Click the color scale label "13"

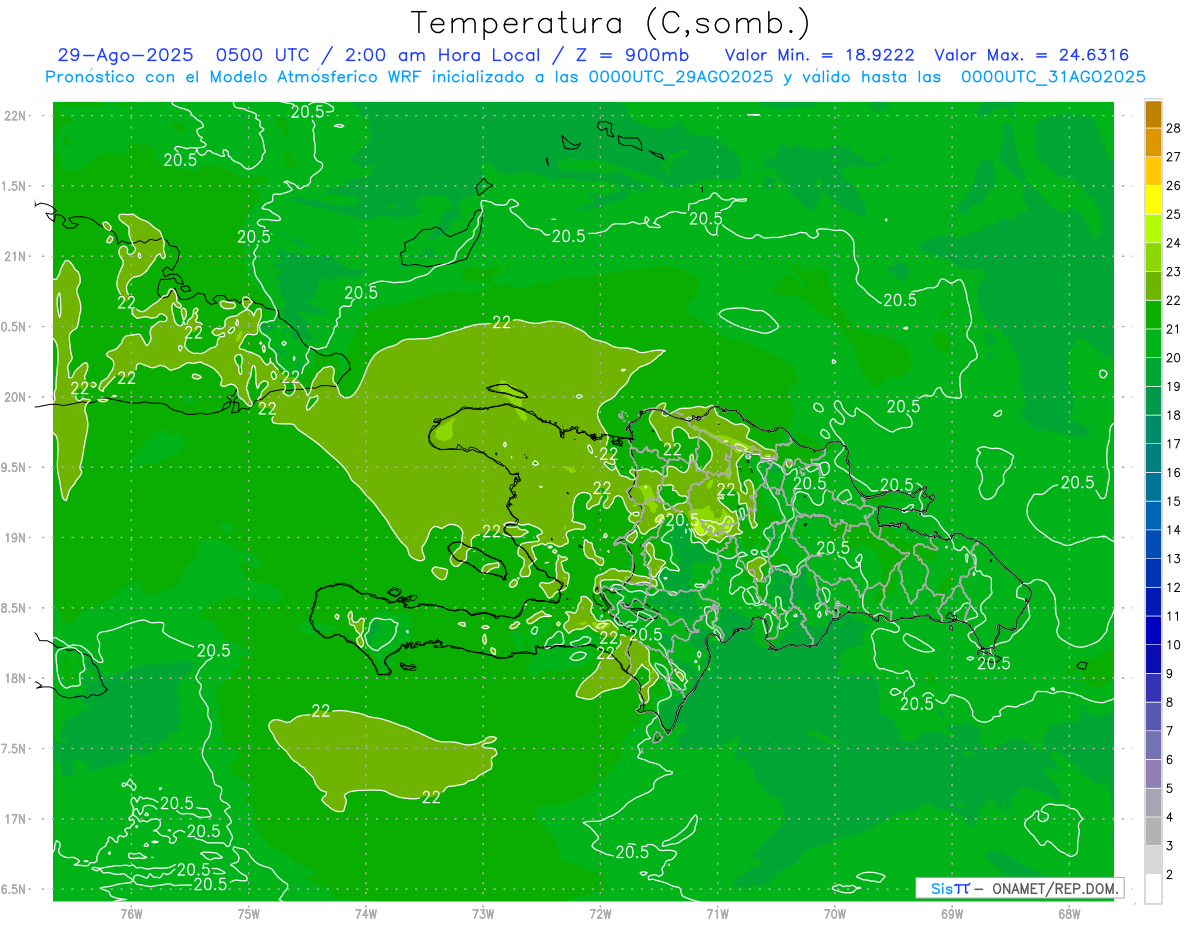pyautogui.click(x=1174, y=558)
